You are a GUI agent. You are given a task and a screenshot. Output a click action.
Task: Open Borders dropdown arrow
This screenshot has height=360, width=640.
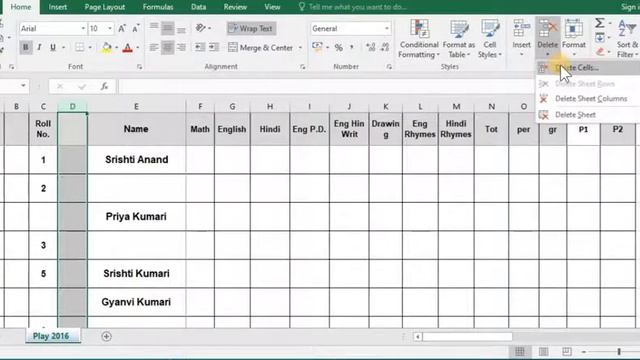pos(90,48)
